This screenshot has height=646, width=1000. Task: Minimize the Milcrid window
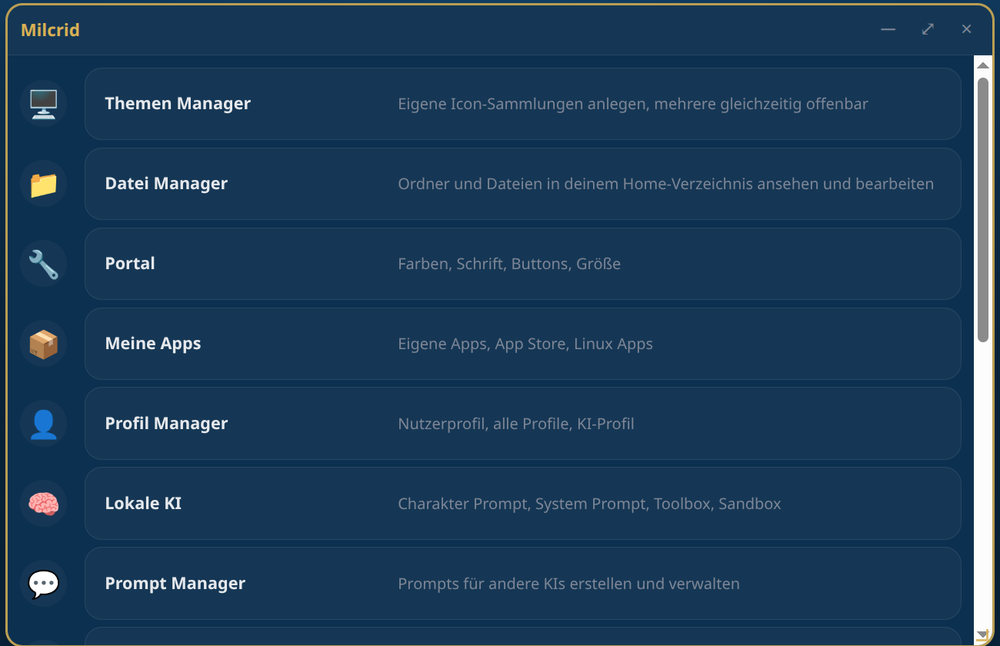[x=888, y=29]
